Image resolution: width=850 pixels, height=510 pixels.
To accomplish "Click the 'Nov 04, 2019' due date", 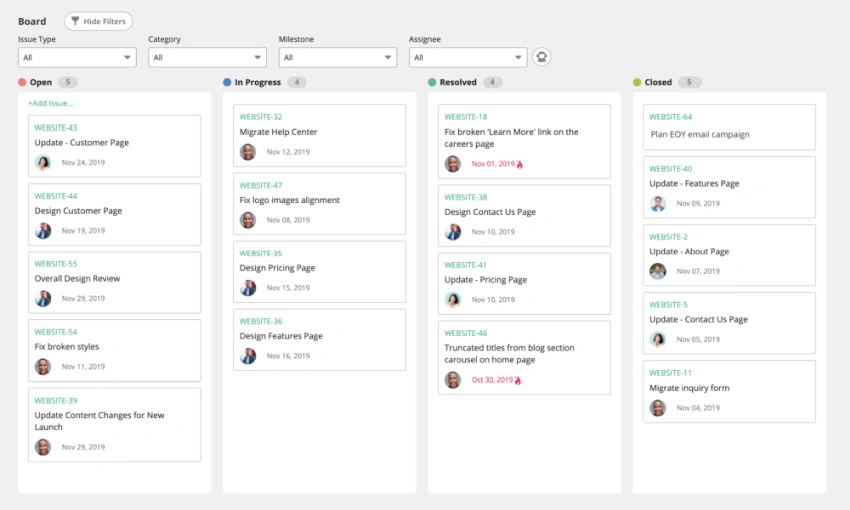I will click(x=698, y=408).
